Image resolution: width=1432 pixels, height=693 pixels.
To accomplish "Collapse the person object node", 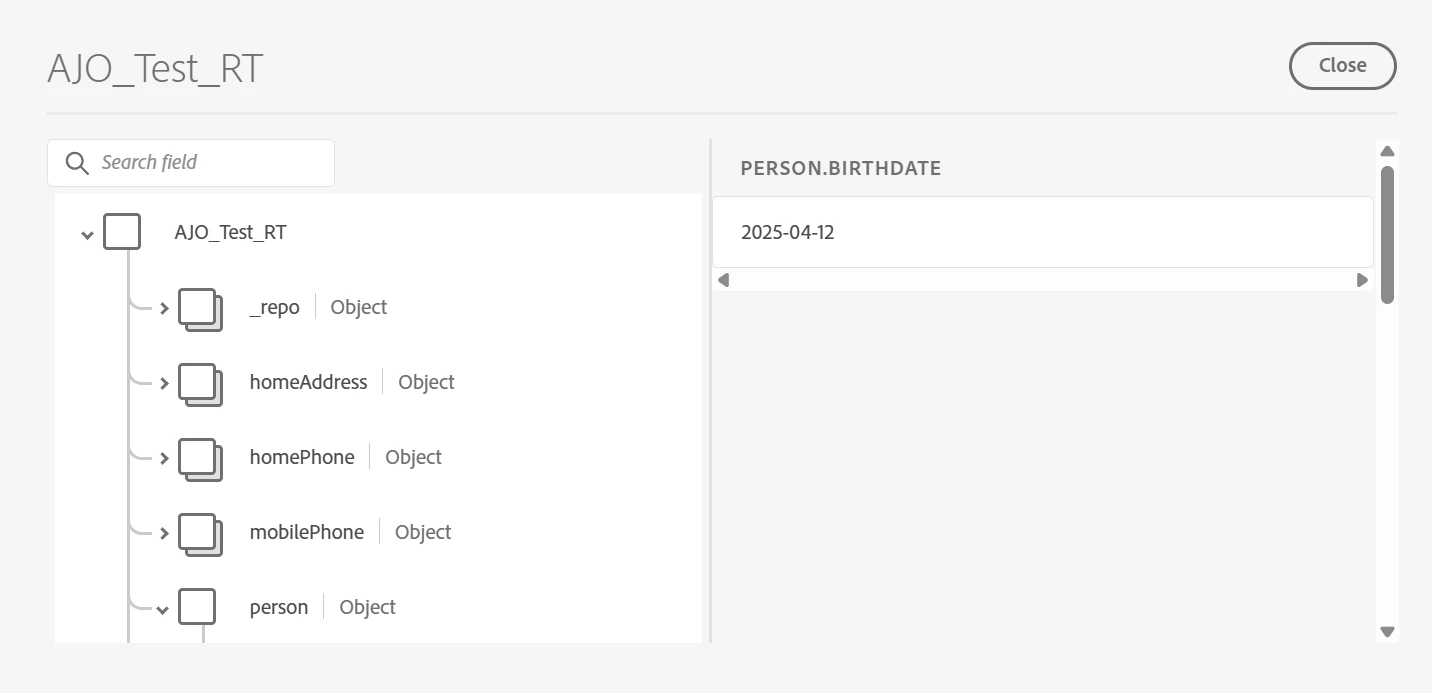I will click(163, 609).
